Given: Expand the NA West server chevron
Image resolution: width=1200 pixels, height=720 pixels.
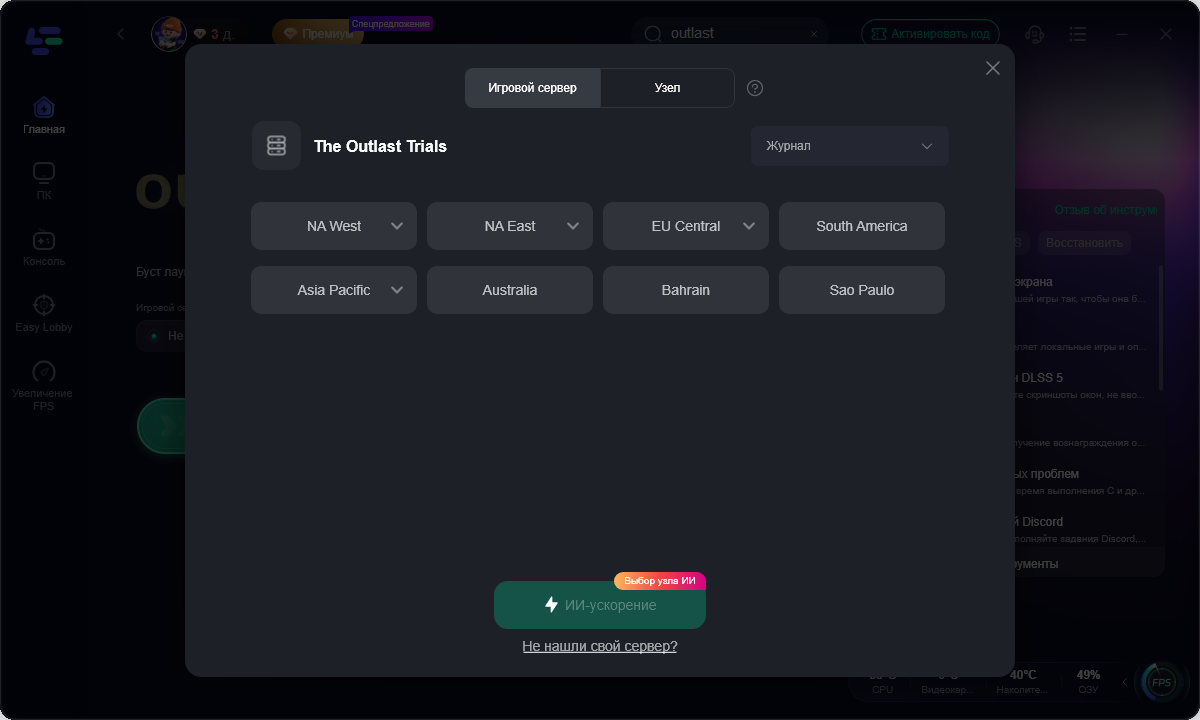Looking at the screenshot, I should click(x=397, y=226).
